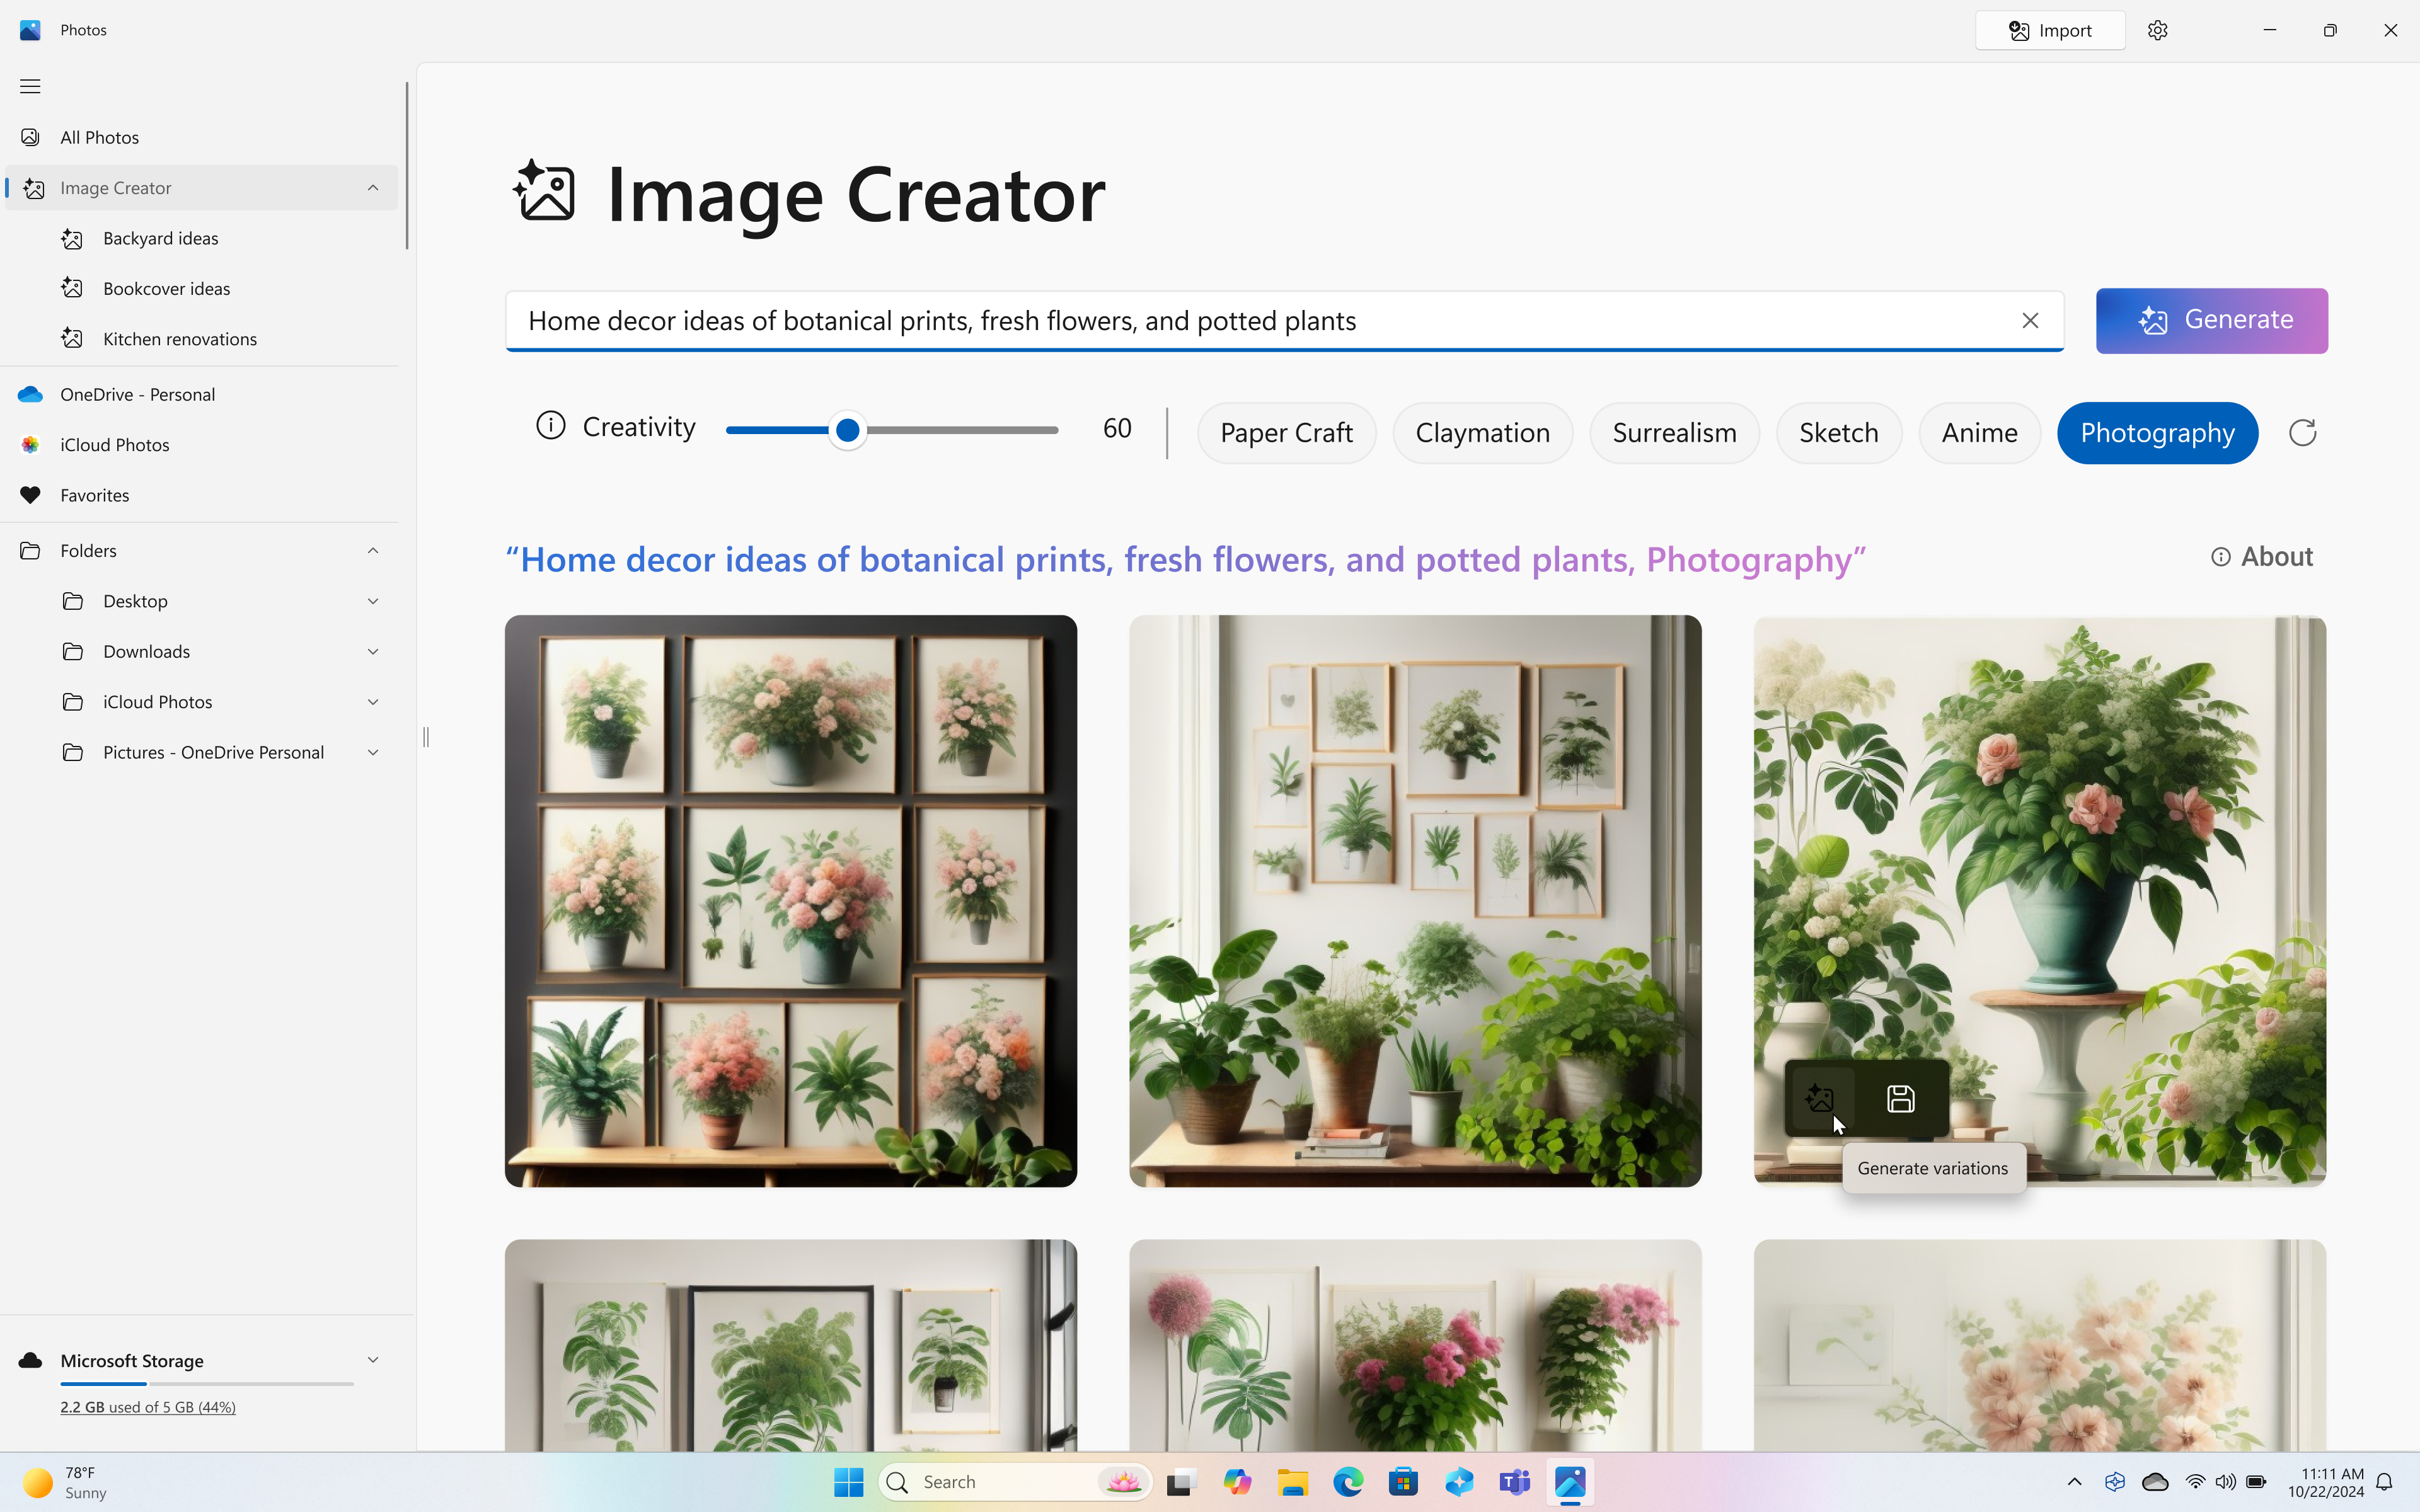Click the Generate variations icon on image
The width and height of the screenshot is (2420, 1512).
[1819, 1098]
